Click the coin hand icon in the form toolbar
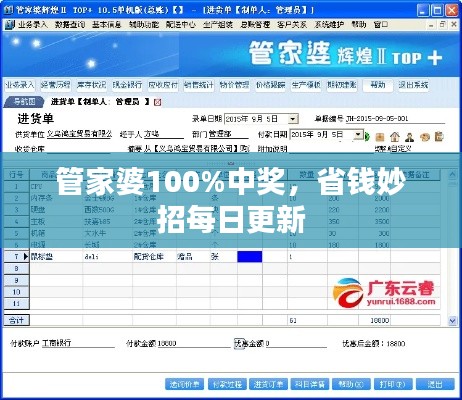This screenshot has height=400, width=462. [x=424, y=137]
